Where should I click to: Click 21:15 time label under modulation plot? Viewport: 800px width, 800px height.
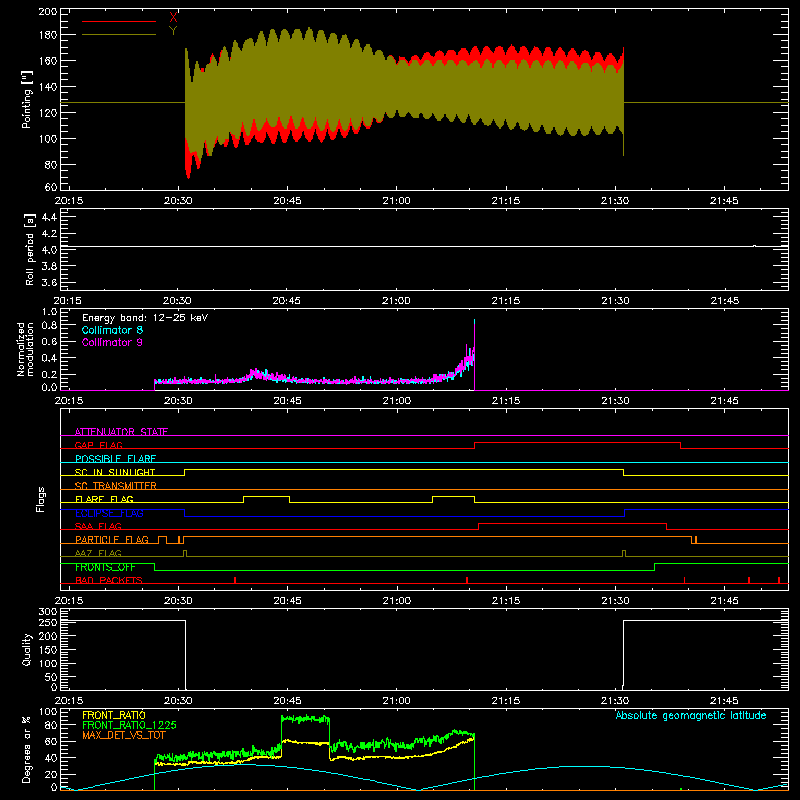(506, 401)
